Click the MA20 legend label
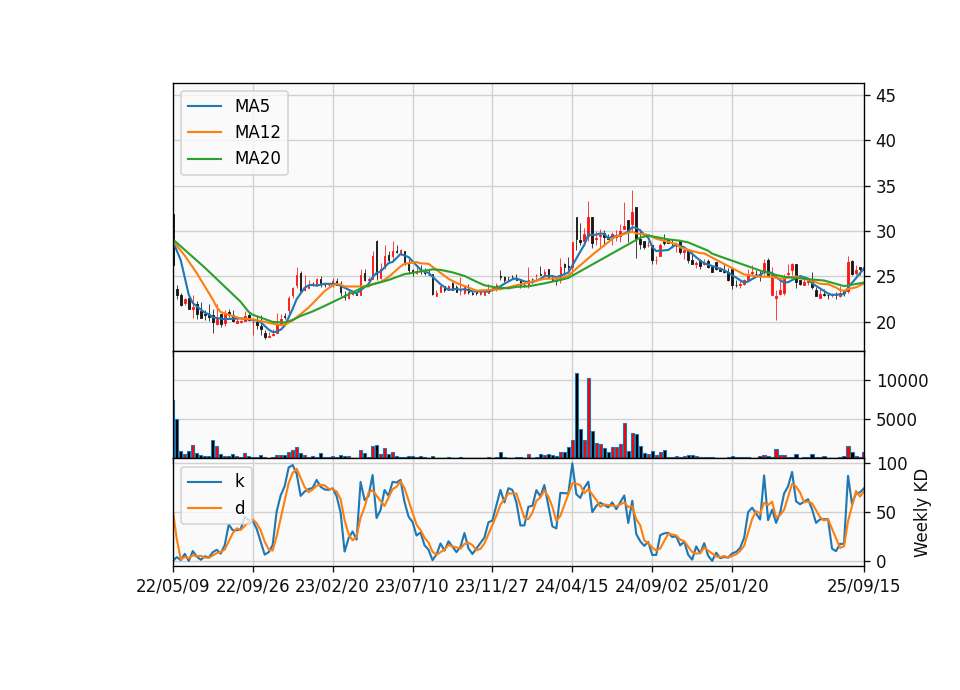Image resolution: width=960 pixels, height=690 pixels. point(257,159)
